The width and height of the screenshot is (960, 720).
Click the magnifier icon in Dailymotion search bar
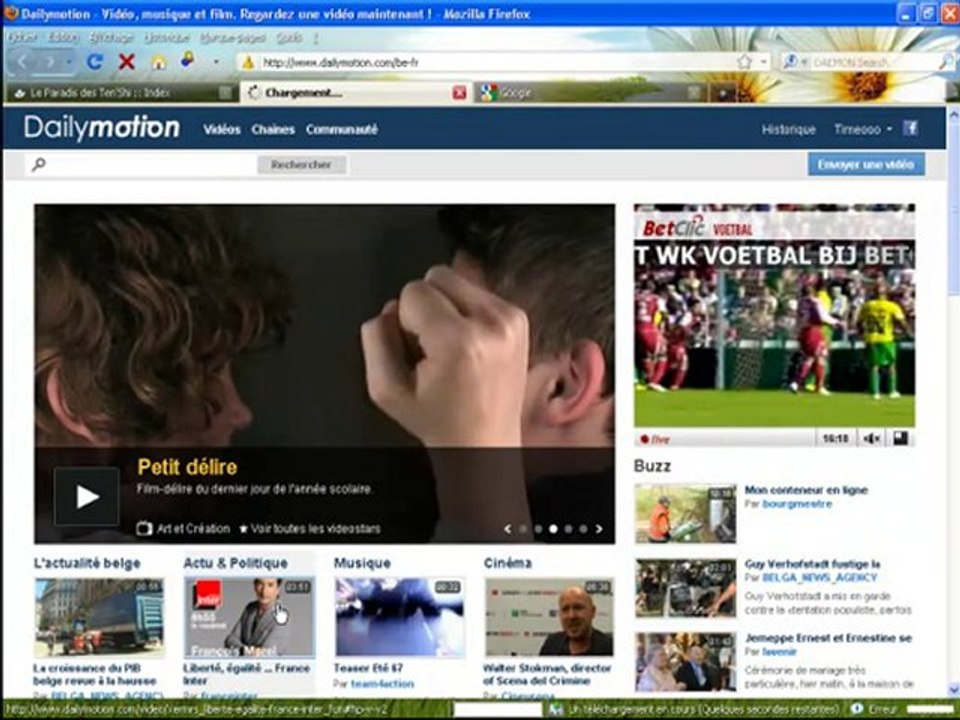click(x=39, y=164)
